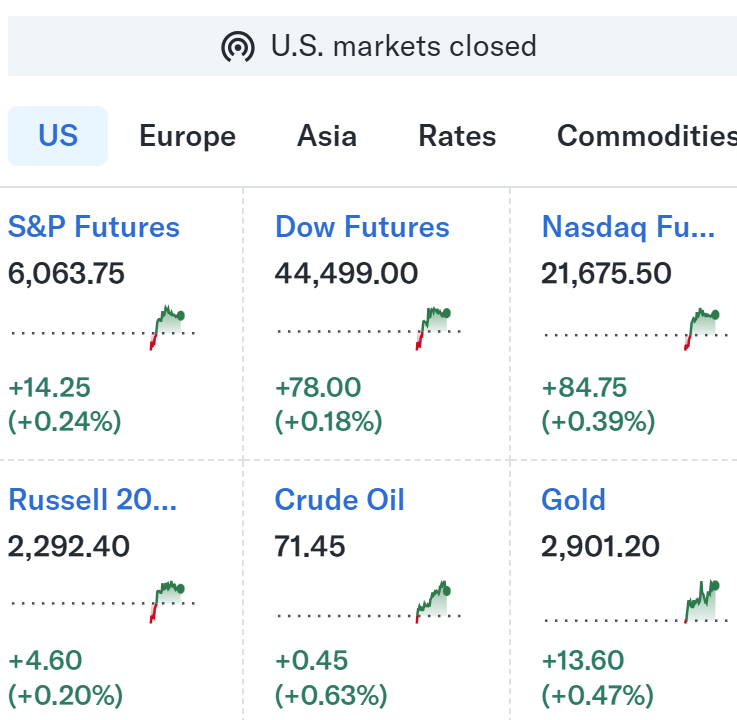Click the Nasdaq Futures sparkline chart
The height and width of the screenshot is (720, 737).
(636, 329)
